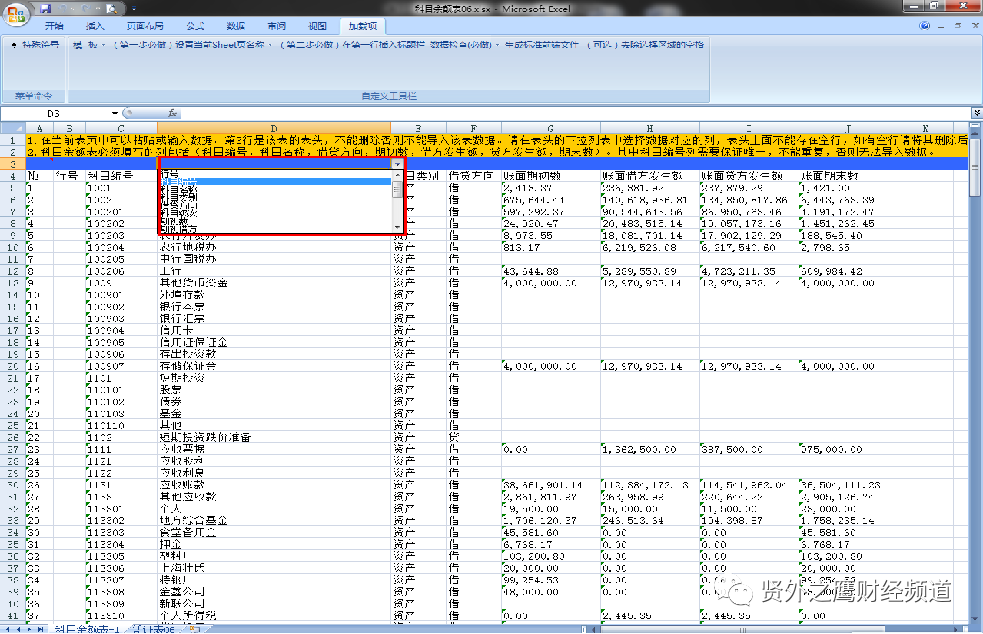Click the dropdown list scrollbar thumb
This screenshot has height=634, width=983.
point(397,189)
